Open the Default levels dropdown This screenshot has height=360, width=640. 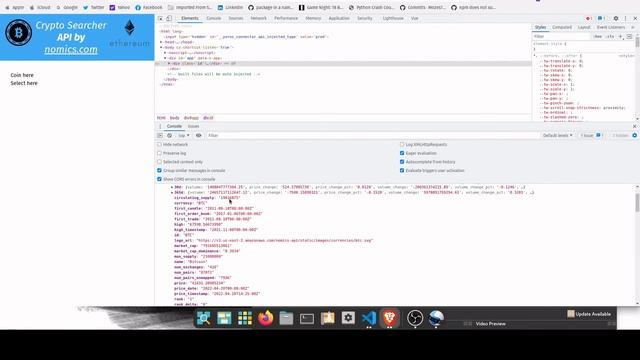click(558, 136)
